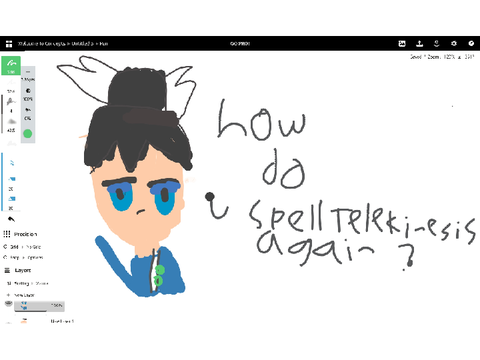
Task: Select the active green pen tool
Action: click(x=11, y=65)
